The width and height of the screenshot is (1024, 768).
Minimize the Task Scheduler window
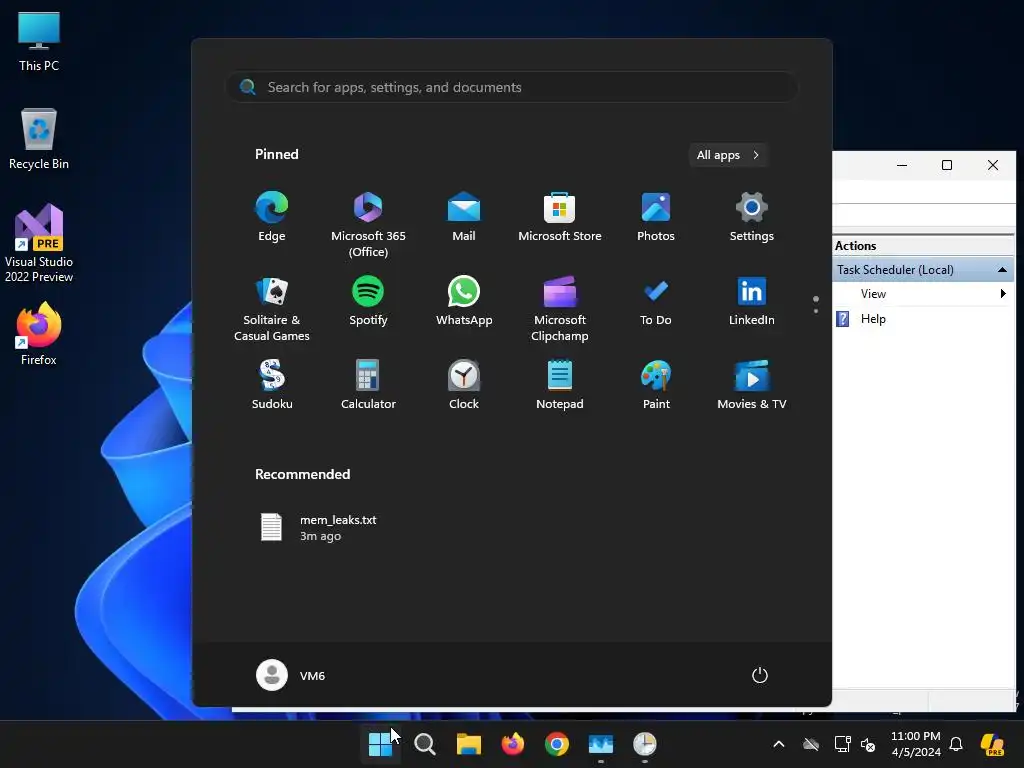902,165
